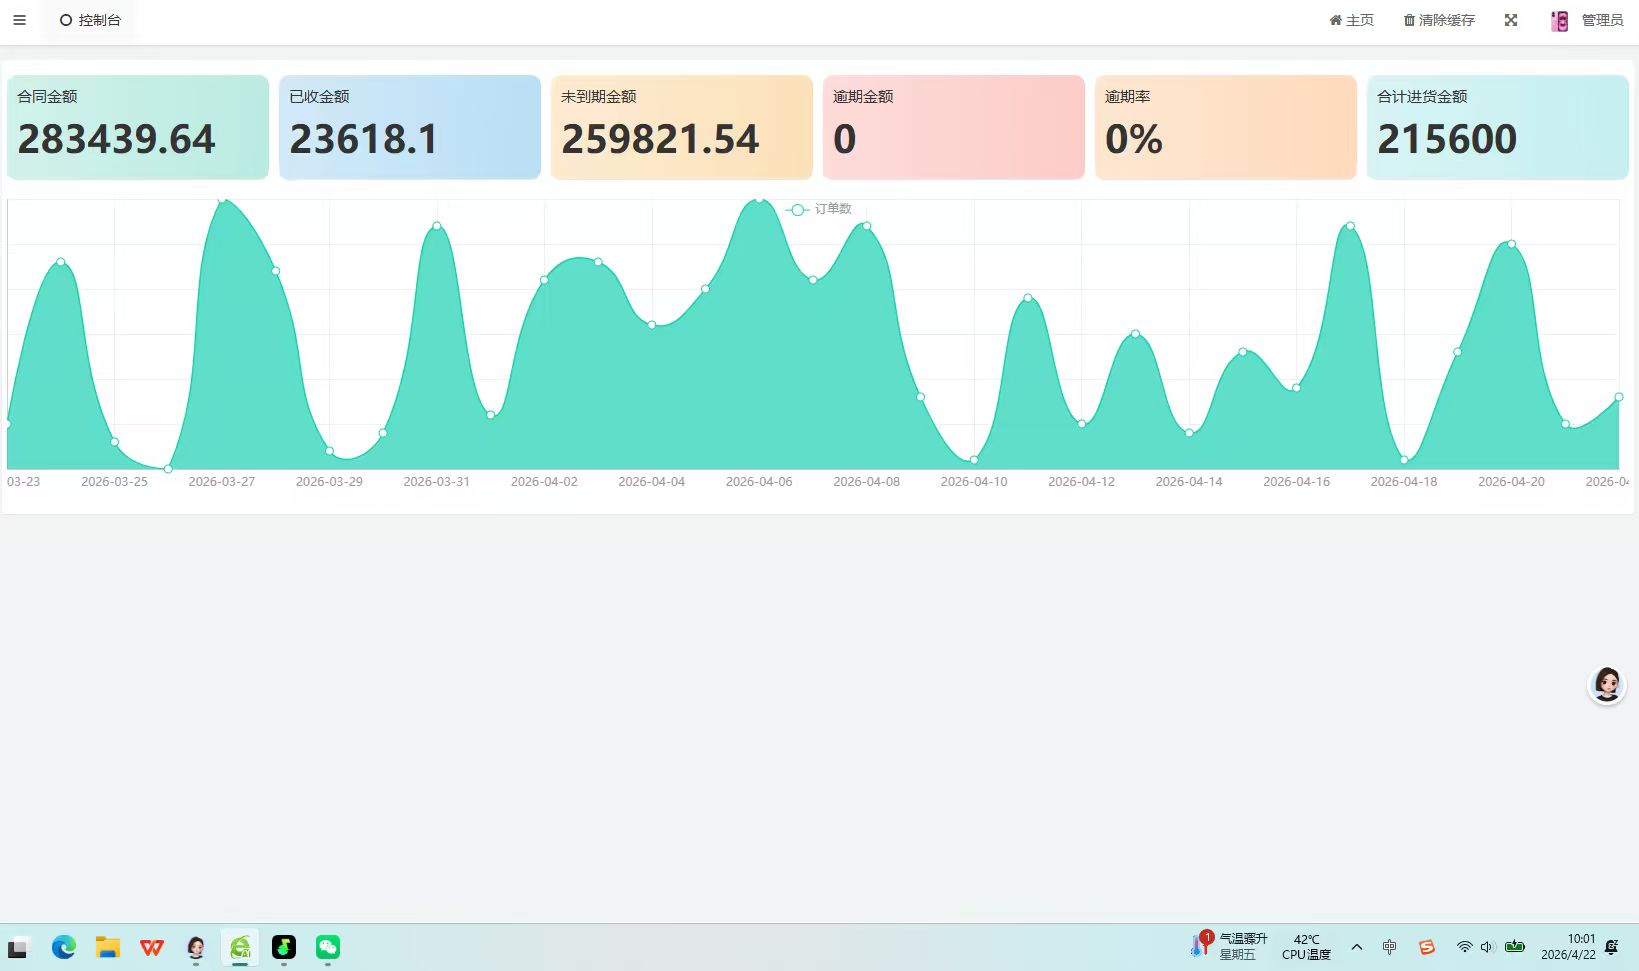Screen dimensions: 1639x971
Task: Go to 主页 home link
Action: 1351,20
